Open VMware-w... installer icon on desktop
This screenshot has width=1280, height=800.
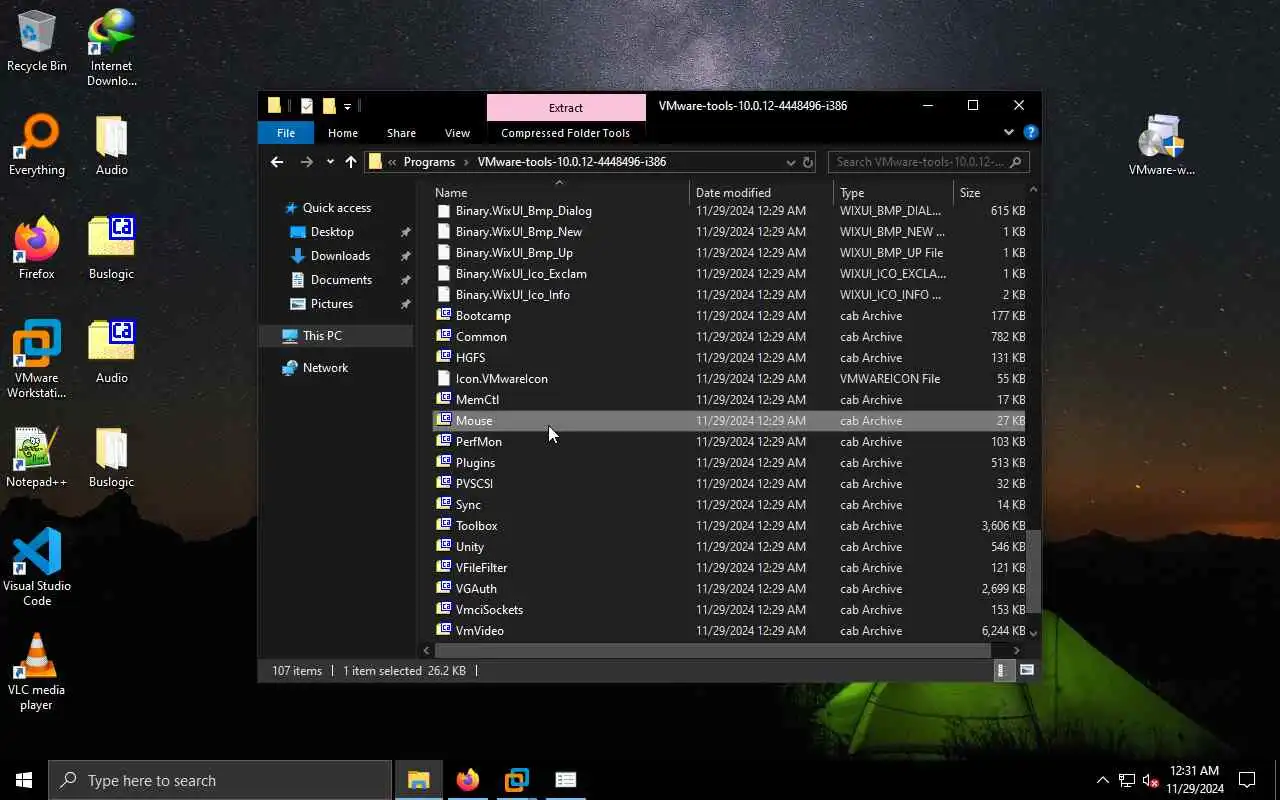point(1161,145)
